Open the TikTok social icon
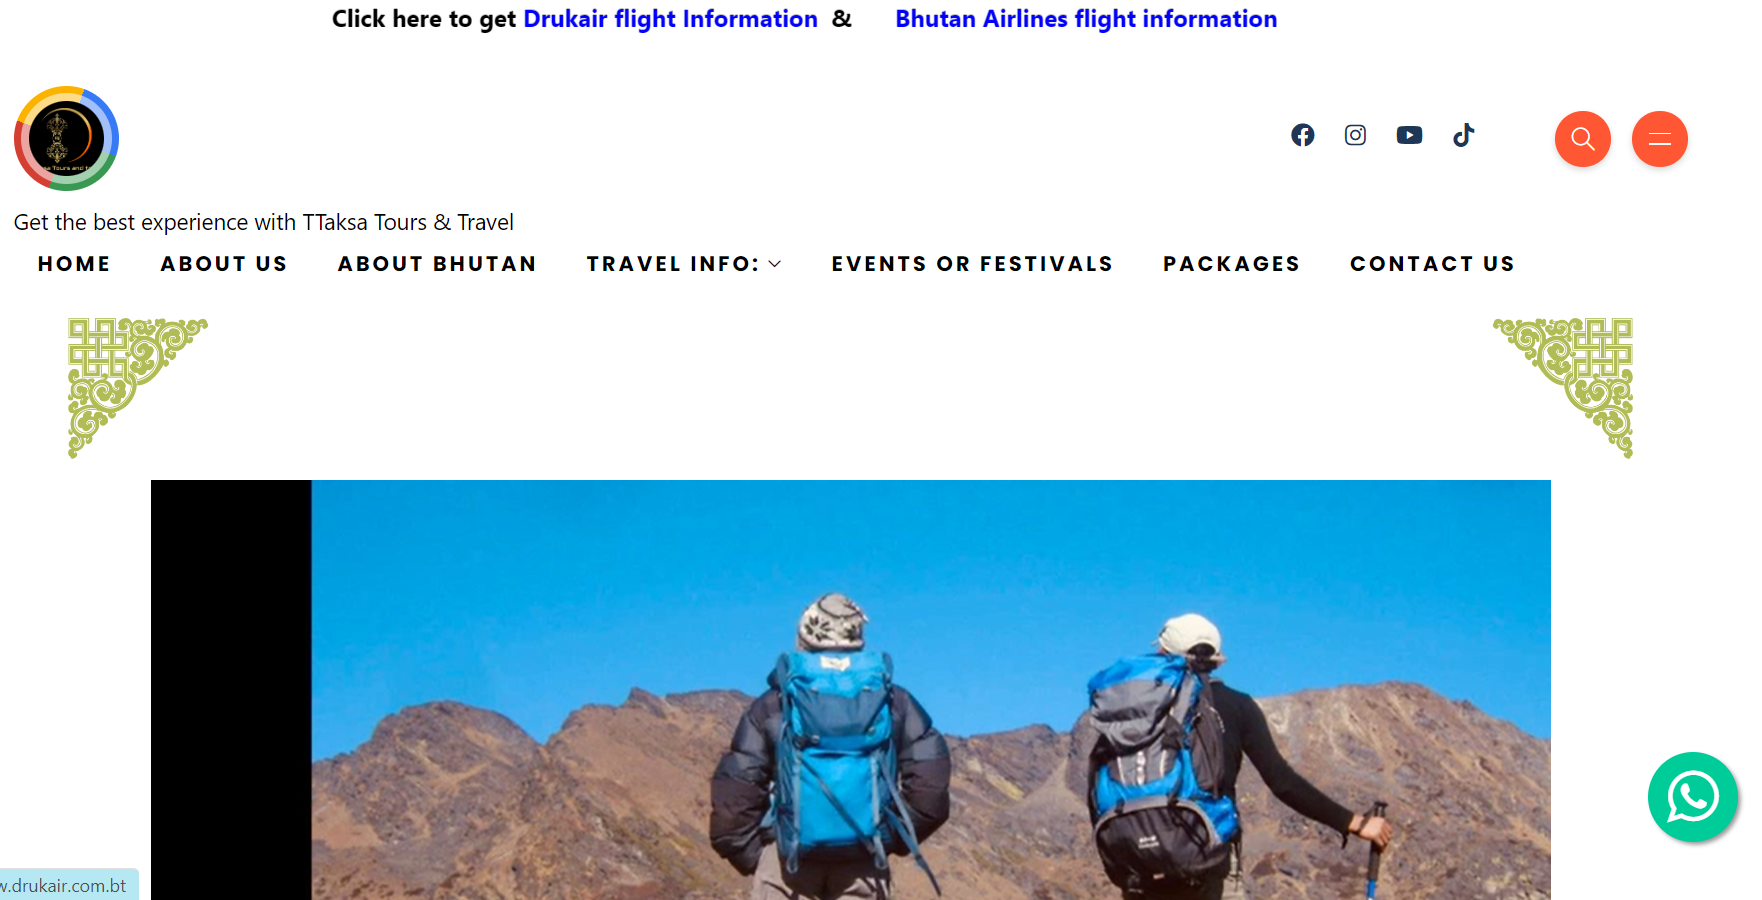 click(1463, 135)
